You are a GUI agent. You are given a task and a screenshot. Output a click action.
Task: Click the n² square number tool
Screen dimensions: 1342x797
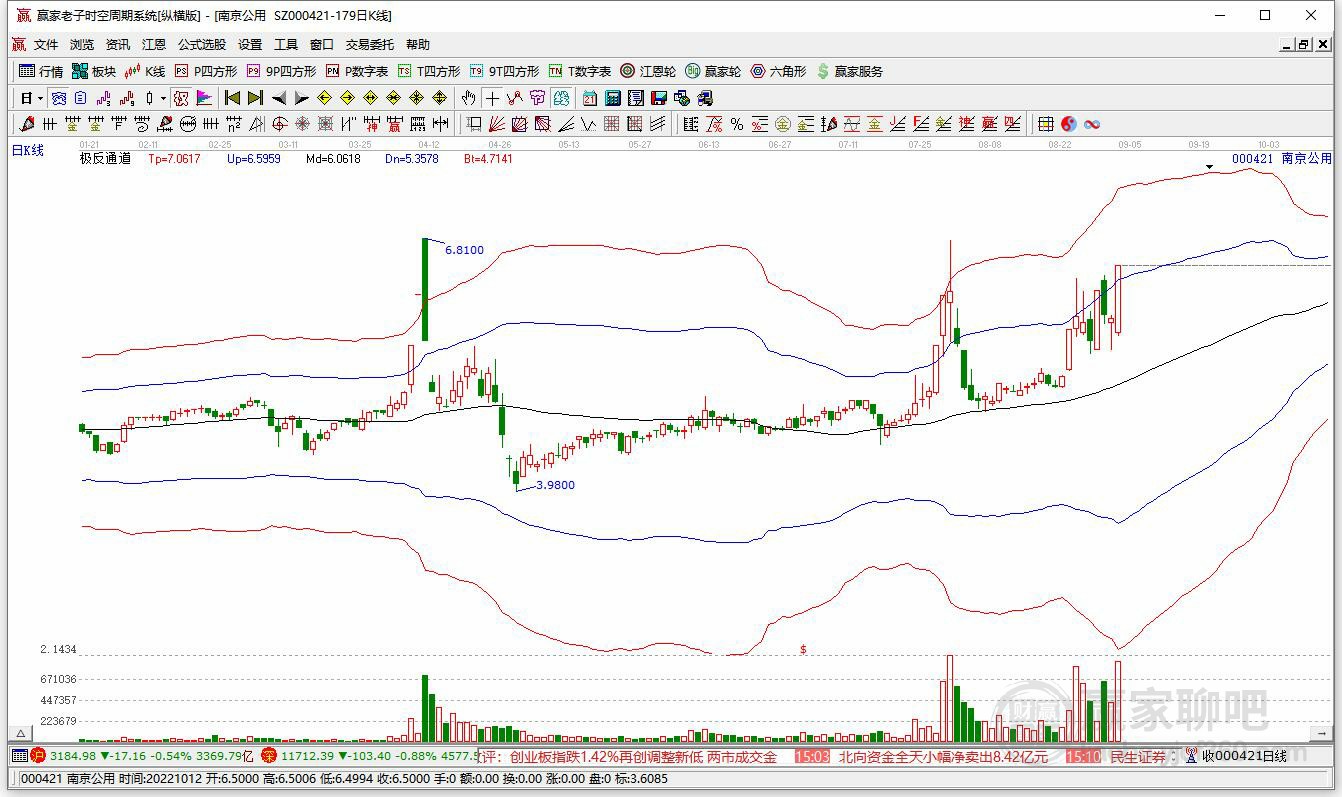pos(234,124)
